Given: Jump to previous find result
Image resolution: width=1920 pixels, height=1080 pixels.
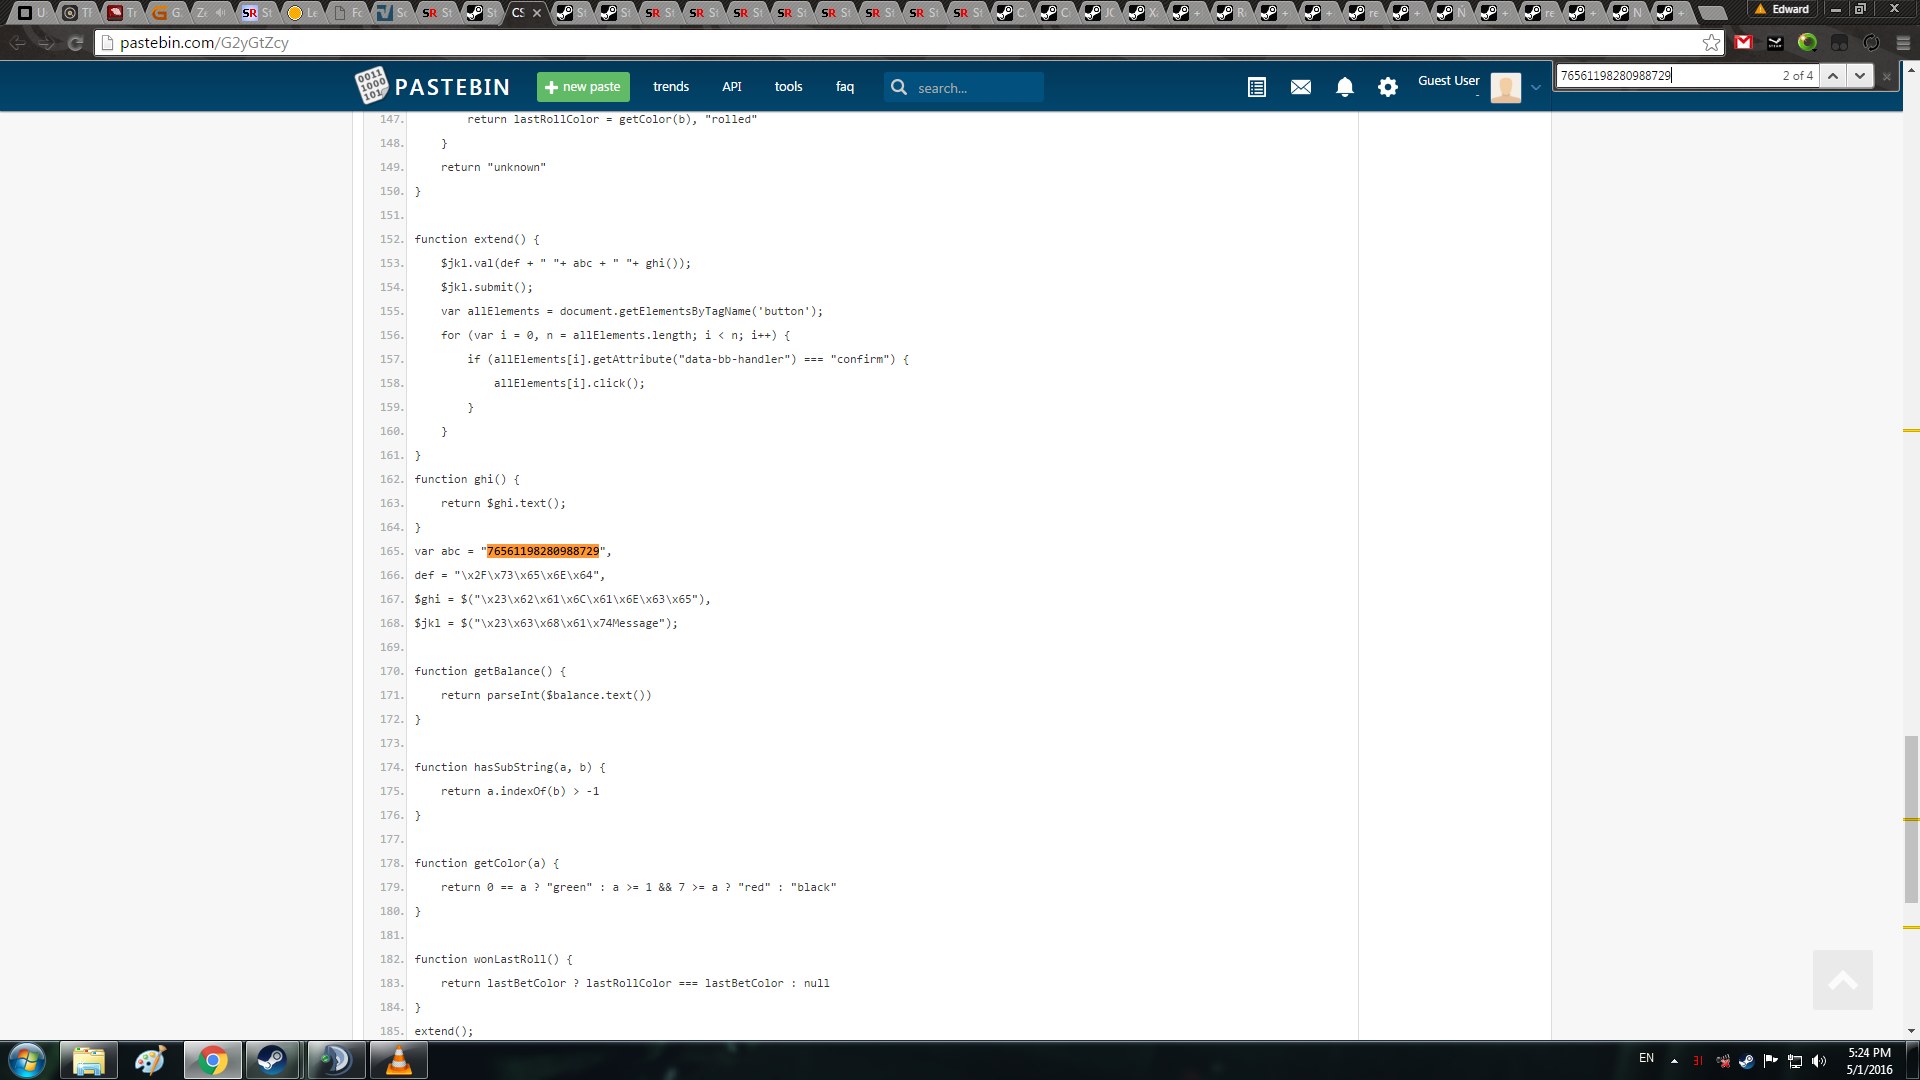Looking at the screenshot, I should click(1833, 76).
